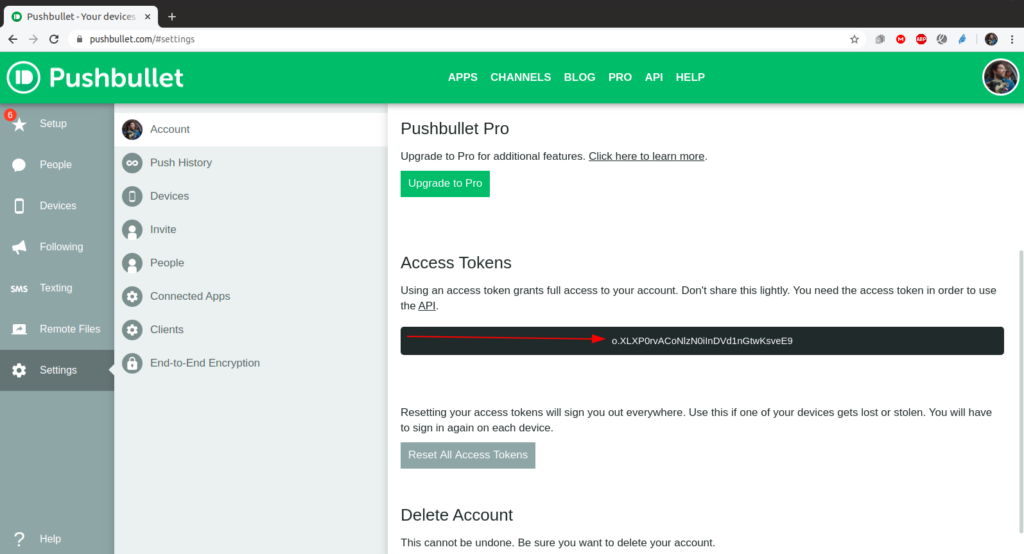
Task: Open the SMS Texting icon
Action: point(19,288)
